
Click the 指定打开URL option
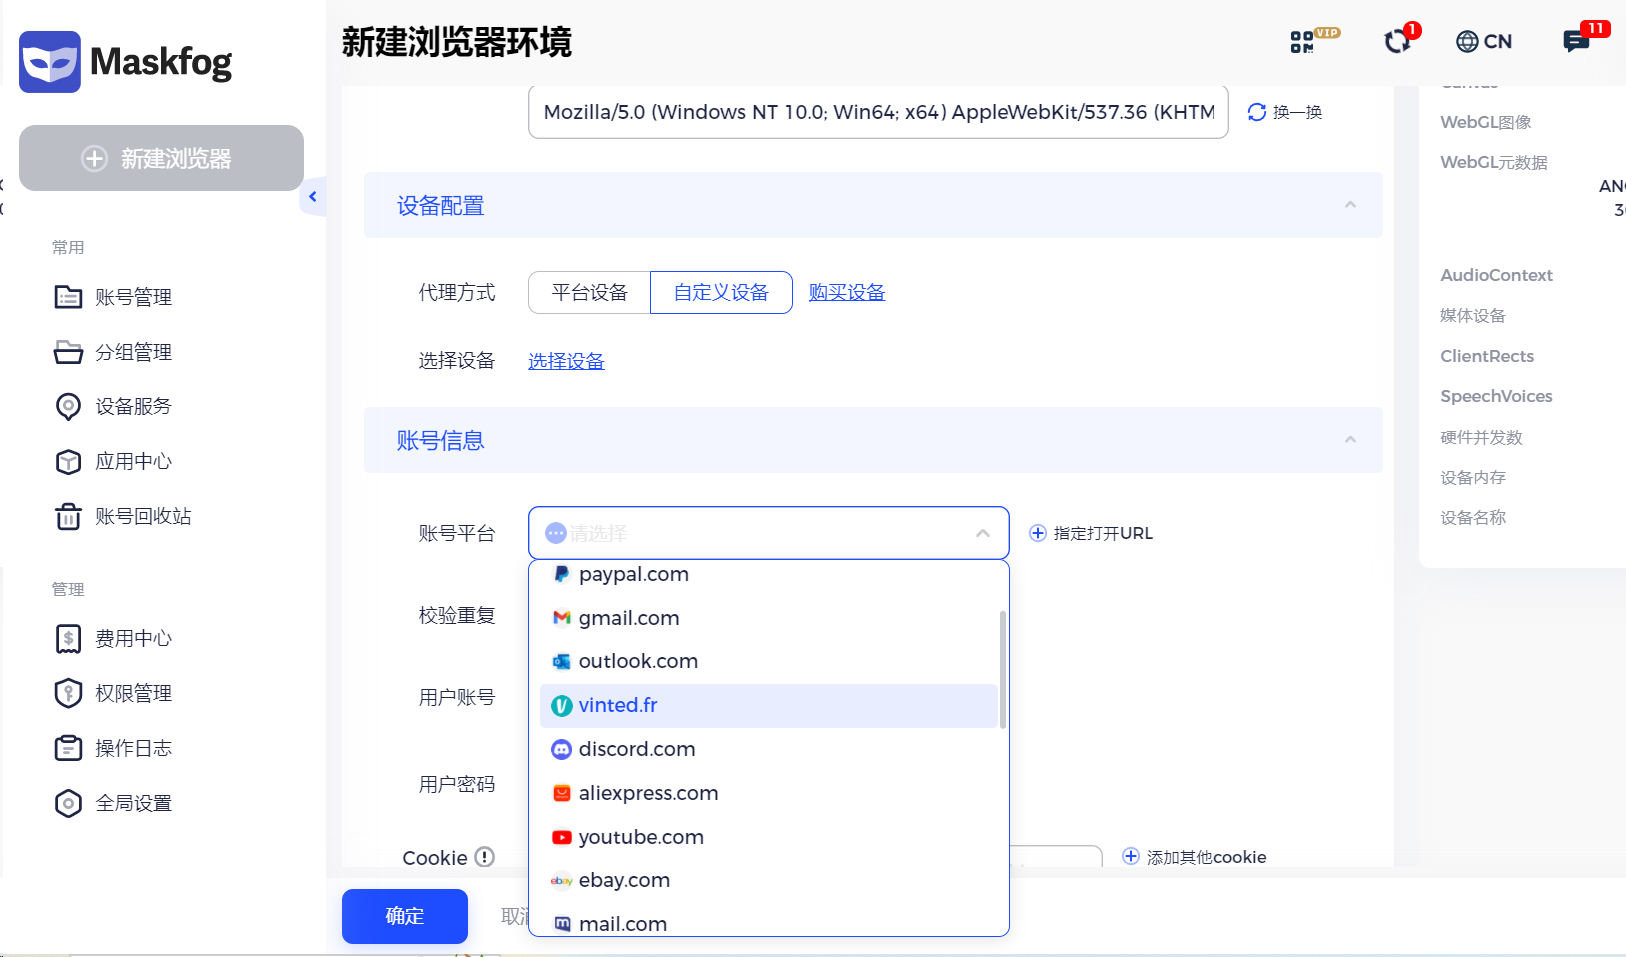[1091, 533]
